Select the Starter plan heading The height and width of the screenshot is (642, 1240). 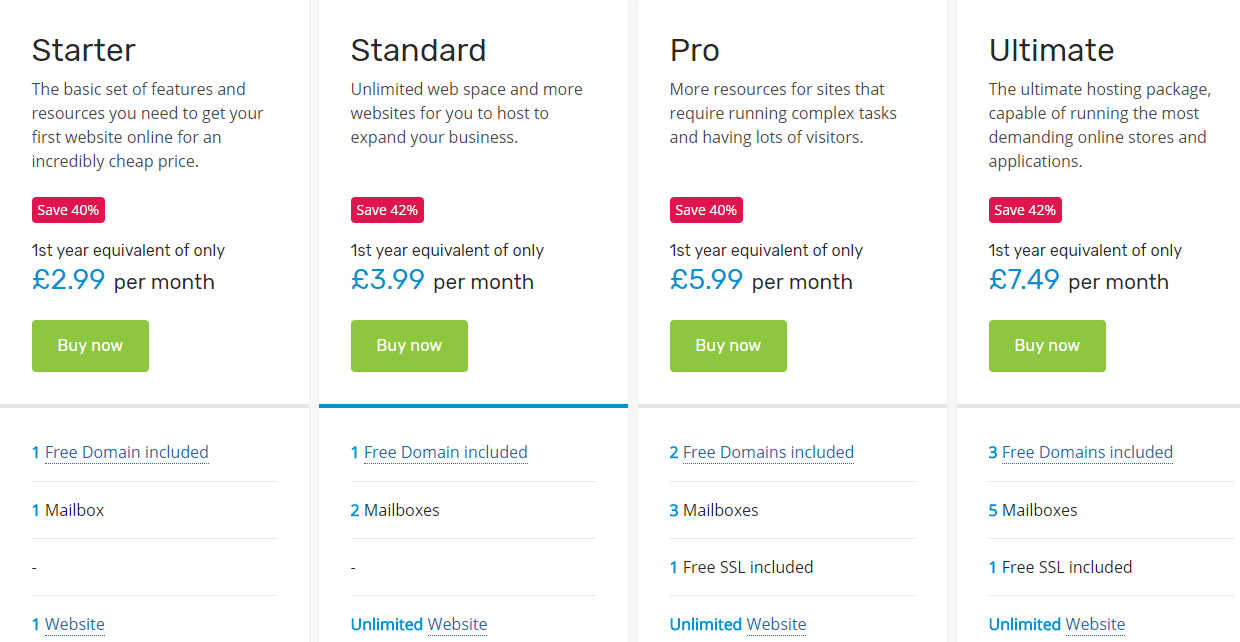tap(84, 50)
